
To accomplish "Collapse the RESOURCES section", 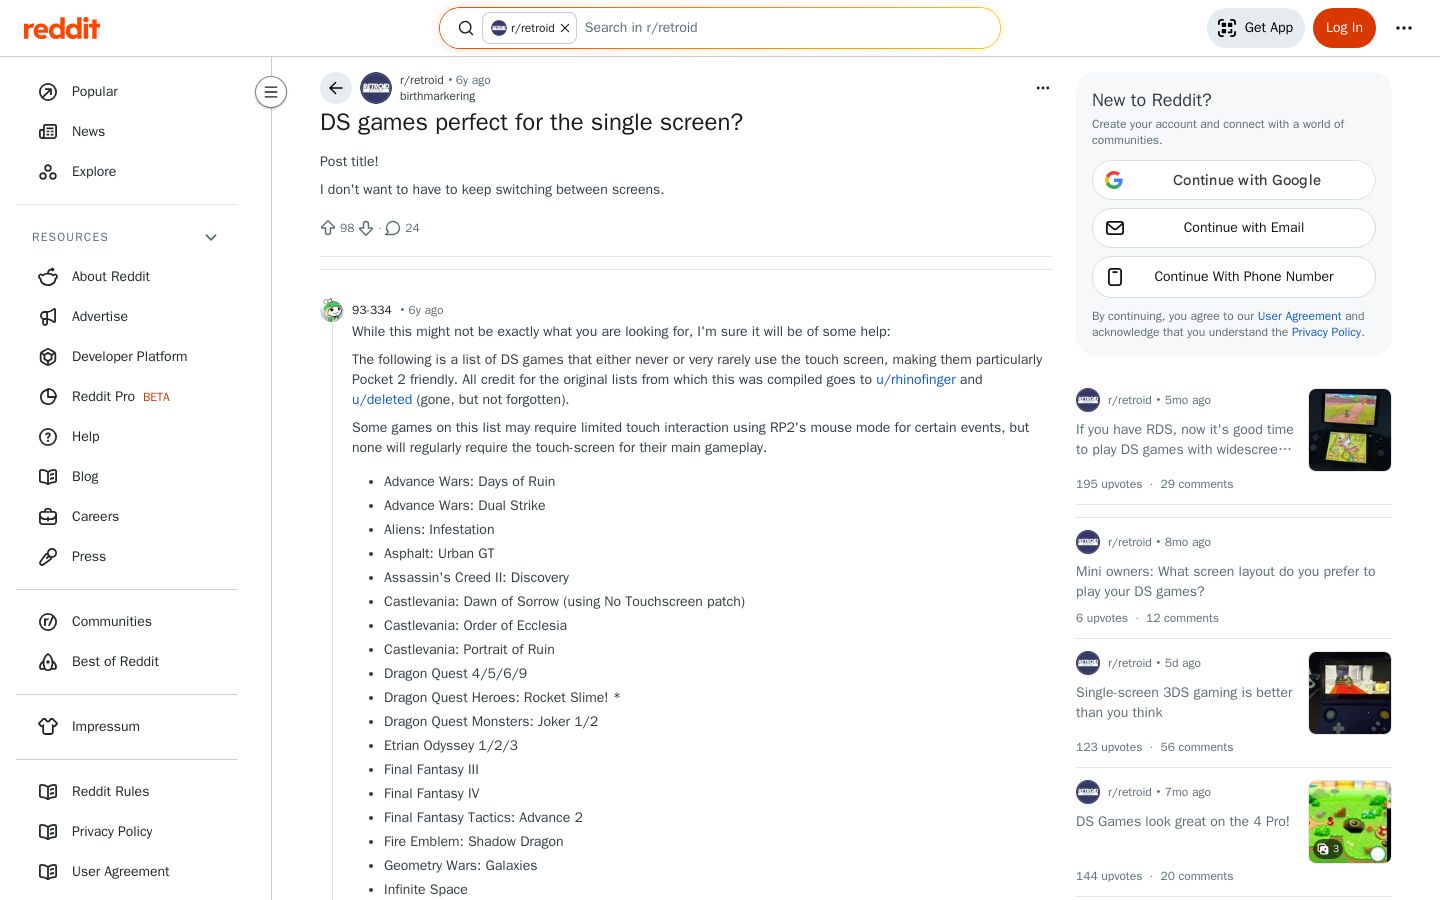I will (211, 237).
